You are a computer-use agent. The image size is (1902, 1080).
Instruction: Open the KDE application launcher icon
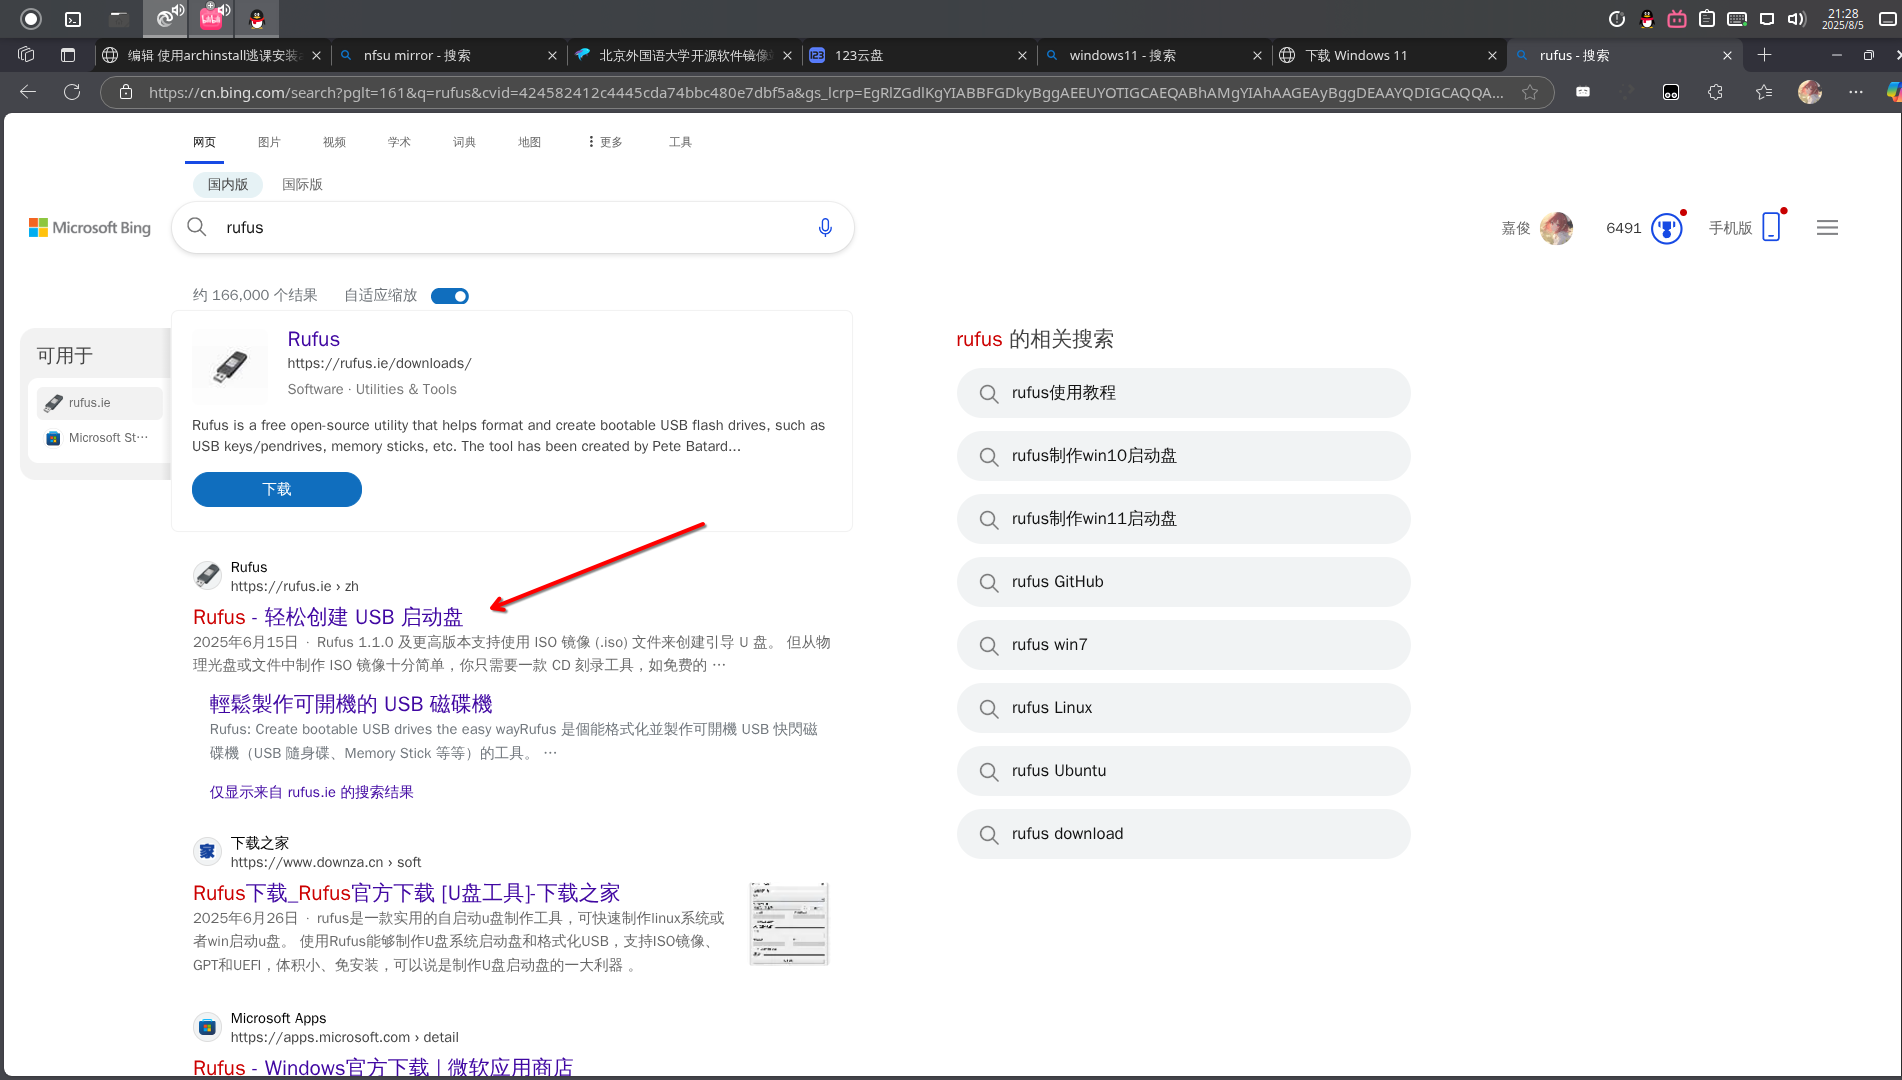[31, 18]
